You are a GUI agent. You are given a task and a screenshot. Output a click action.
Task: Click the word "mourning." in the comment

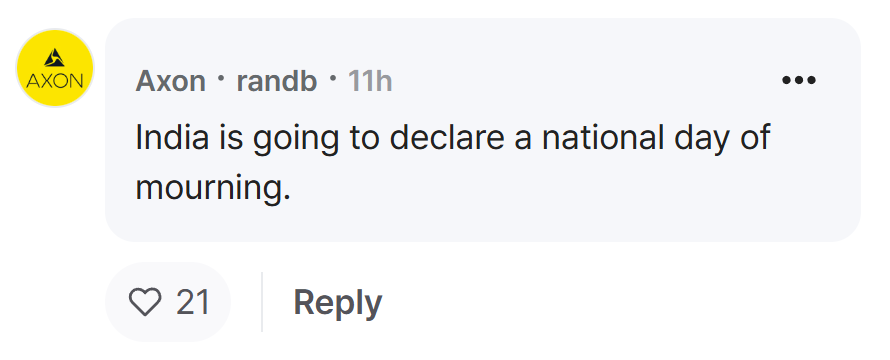coord(213,189)
